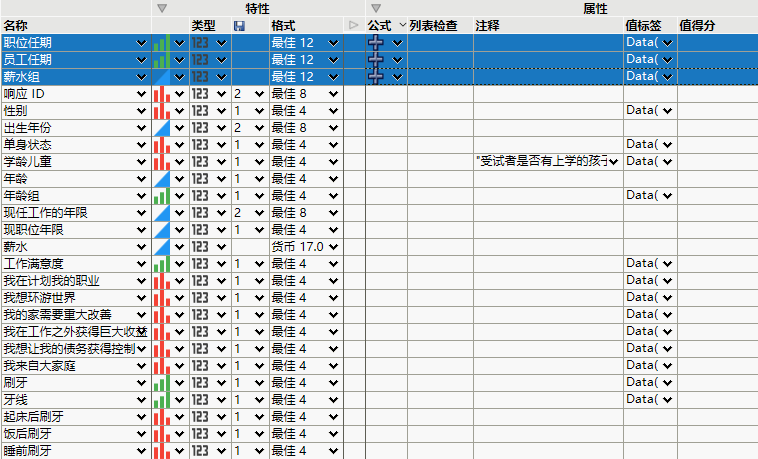Click the ordinal type icon for 工作满意度
This screenshot has width=758, height=459.
click(x=162, y=264)
